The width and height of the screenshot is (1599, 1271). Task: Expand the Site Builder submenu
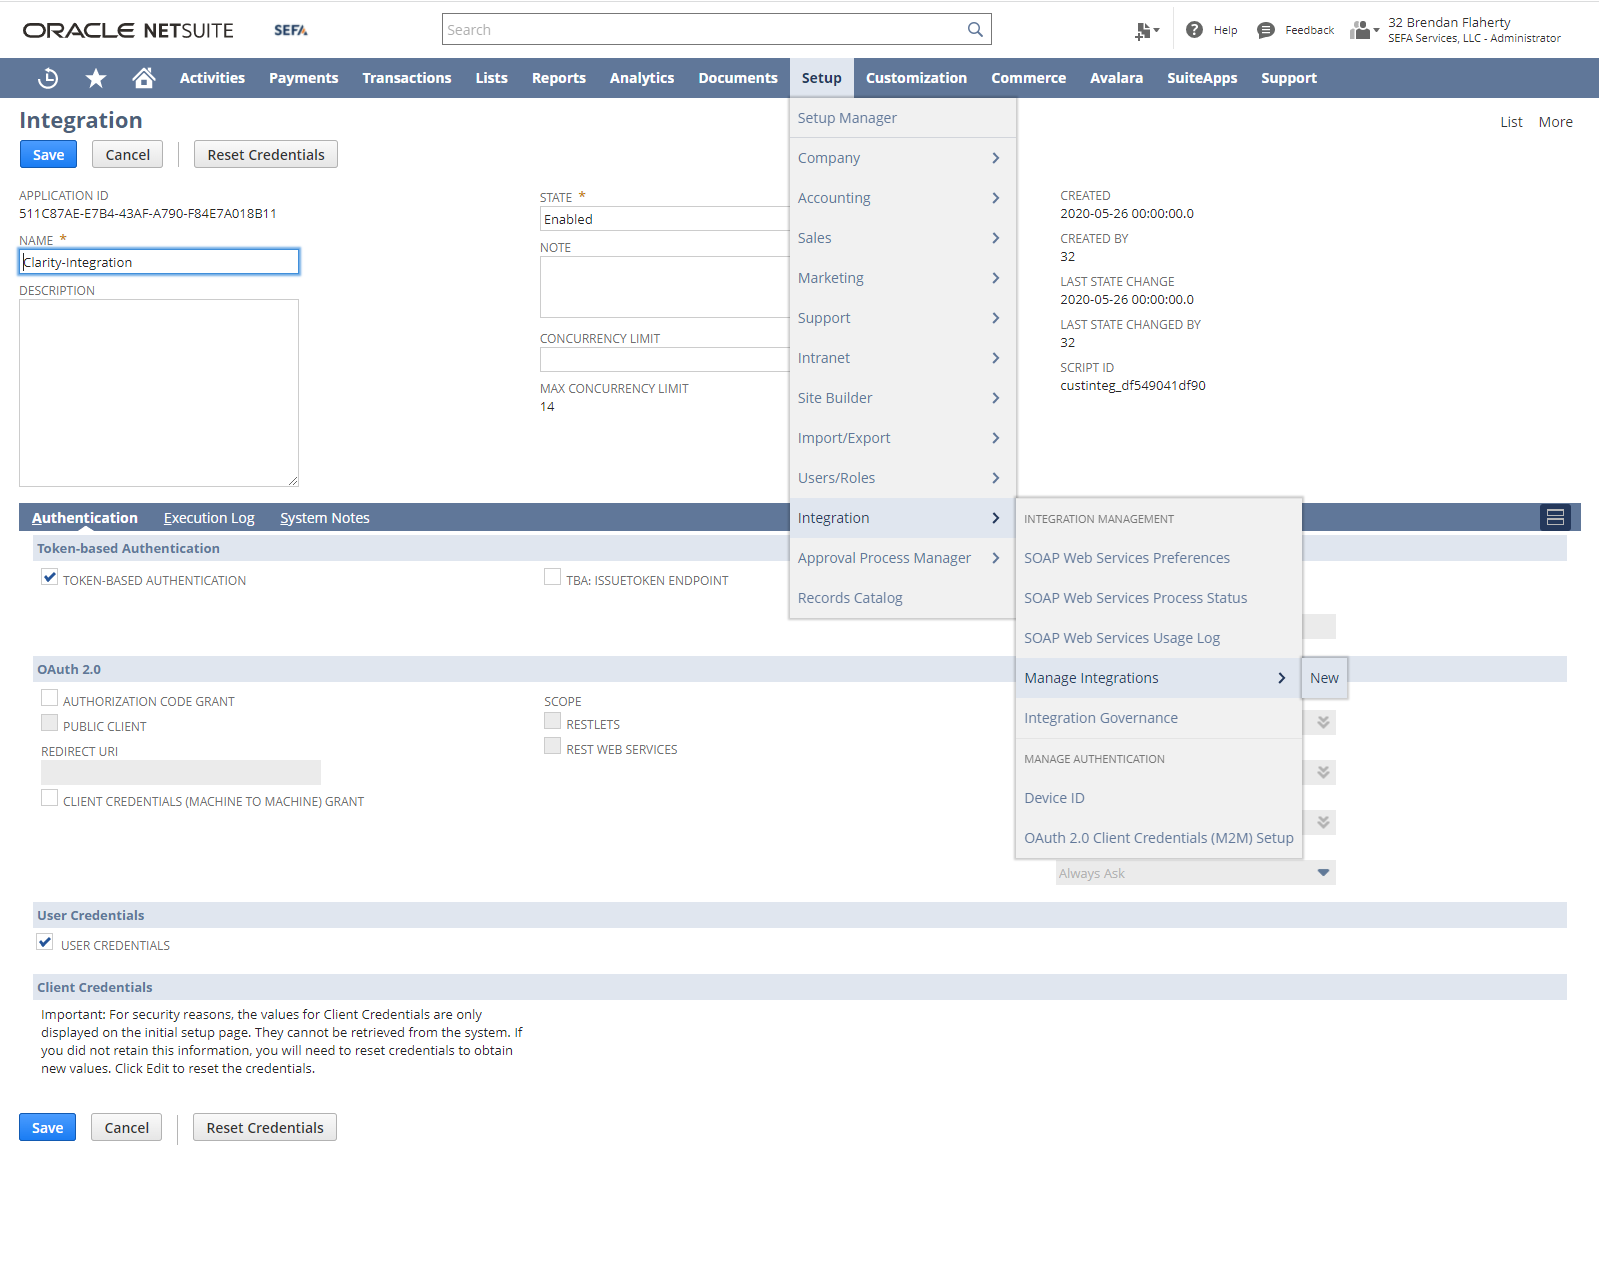pyautogui.click(x=902, y=398)
